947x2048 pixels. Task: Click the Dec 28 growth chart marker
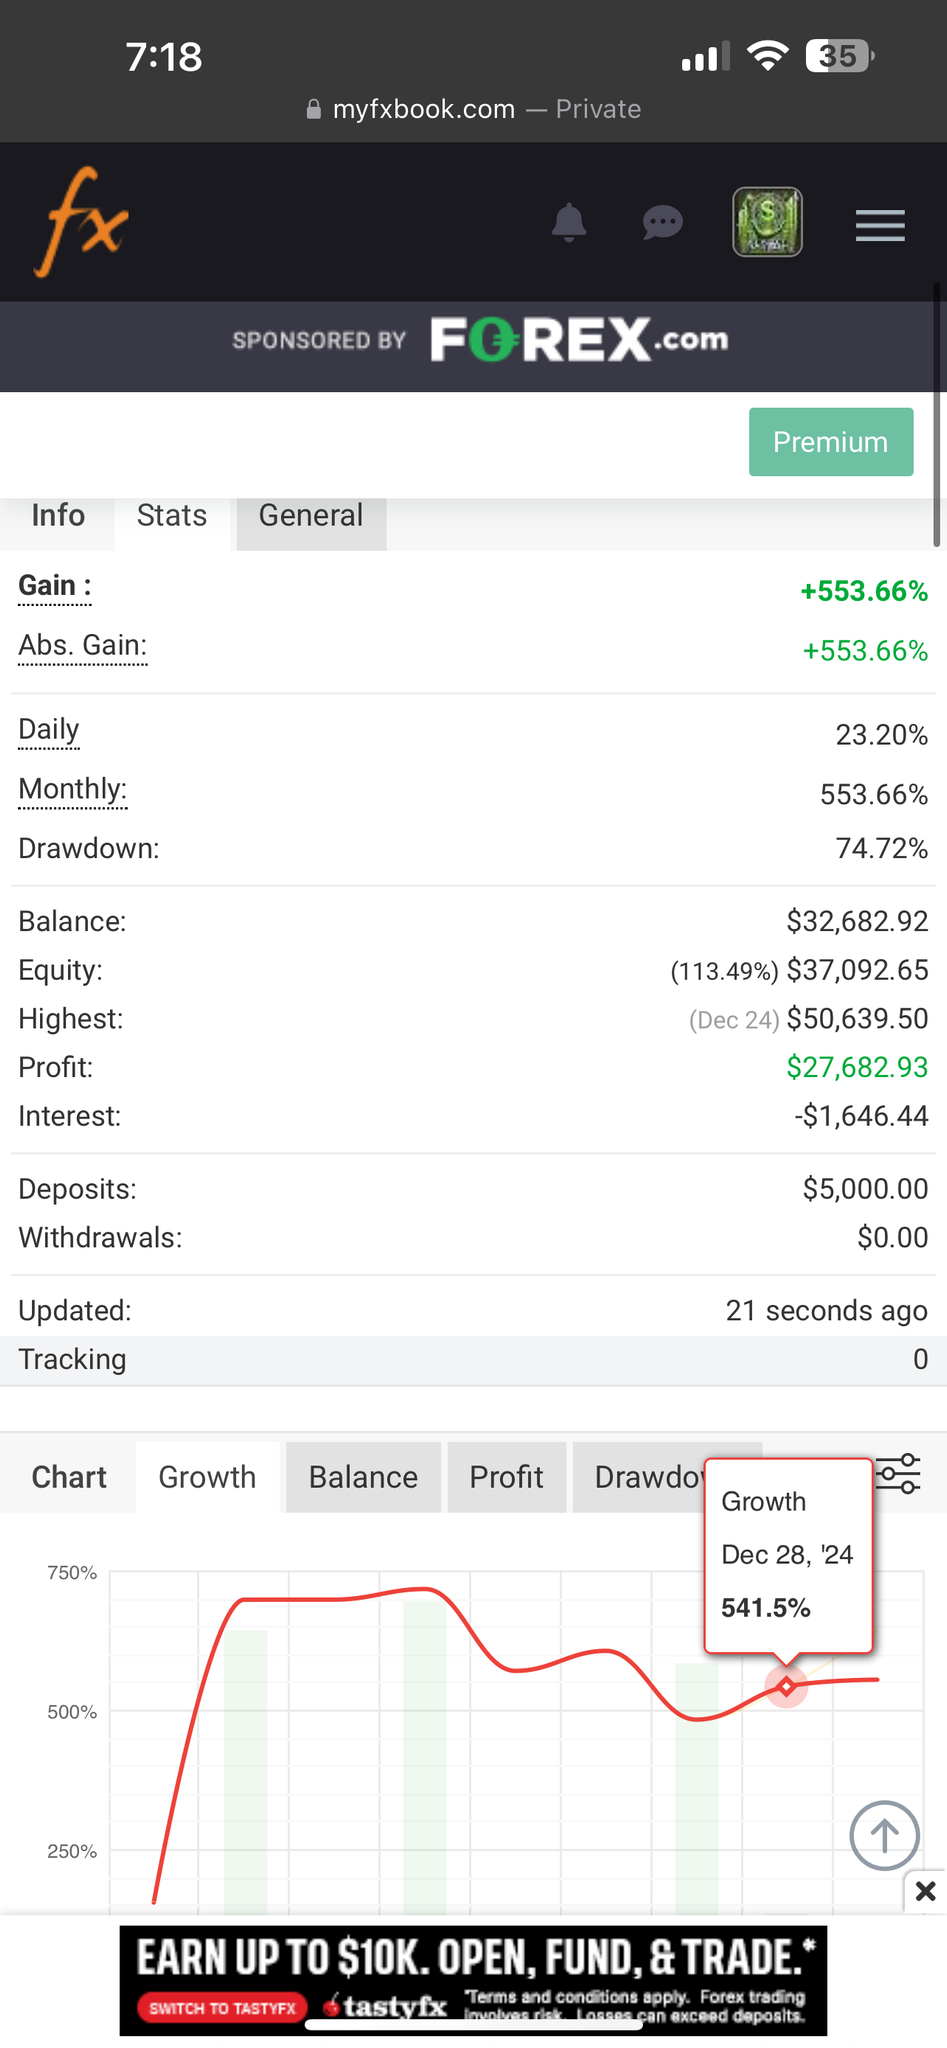point(787,1687)
